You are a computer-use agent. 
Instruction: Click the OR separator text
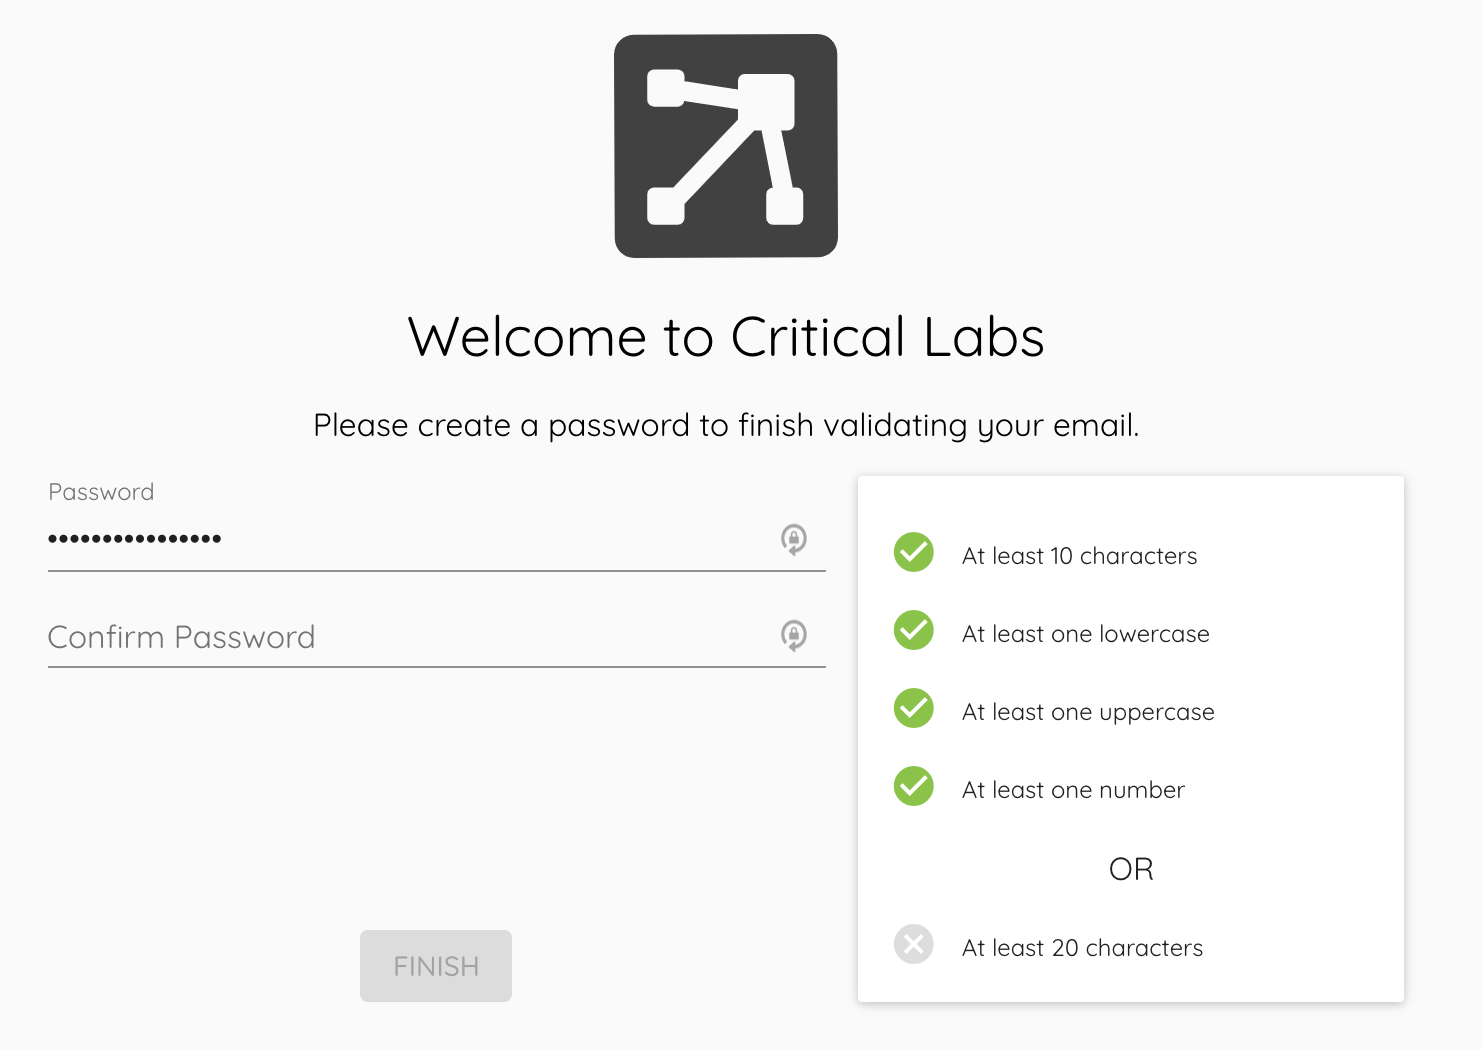(x=1131, y=869)
